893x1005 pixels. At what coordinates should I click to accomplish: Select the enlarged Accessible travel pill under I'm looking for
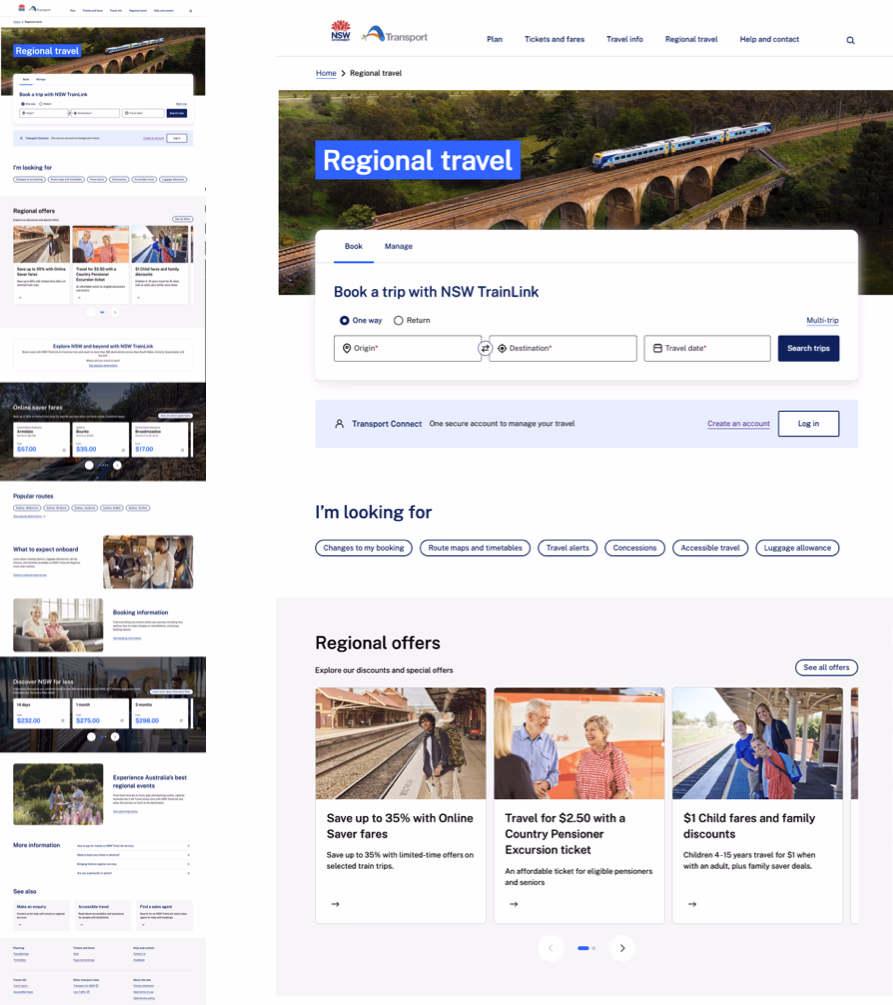710,548
